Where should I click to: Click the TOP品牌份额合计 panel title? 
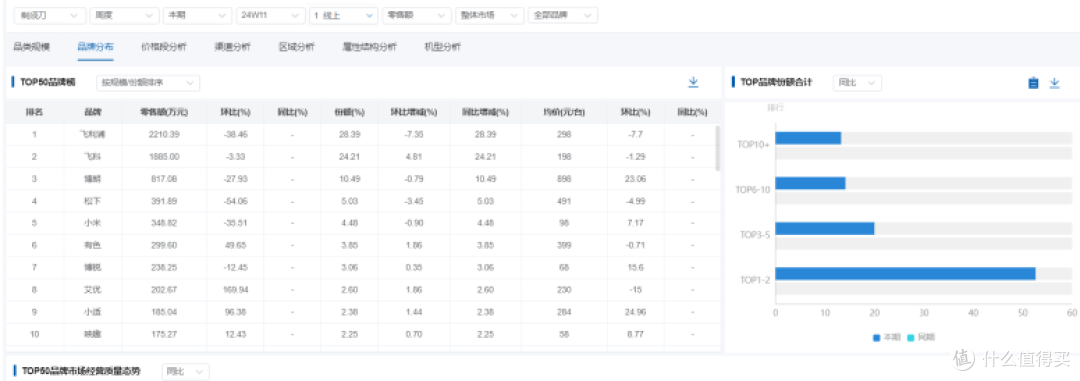[x=776, y=83]
